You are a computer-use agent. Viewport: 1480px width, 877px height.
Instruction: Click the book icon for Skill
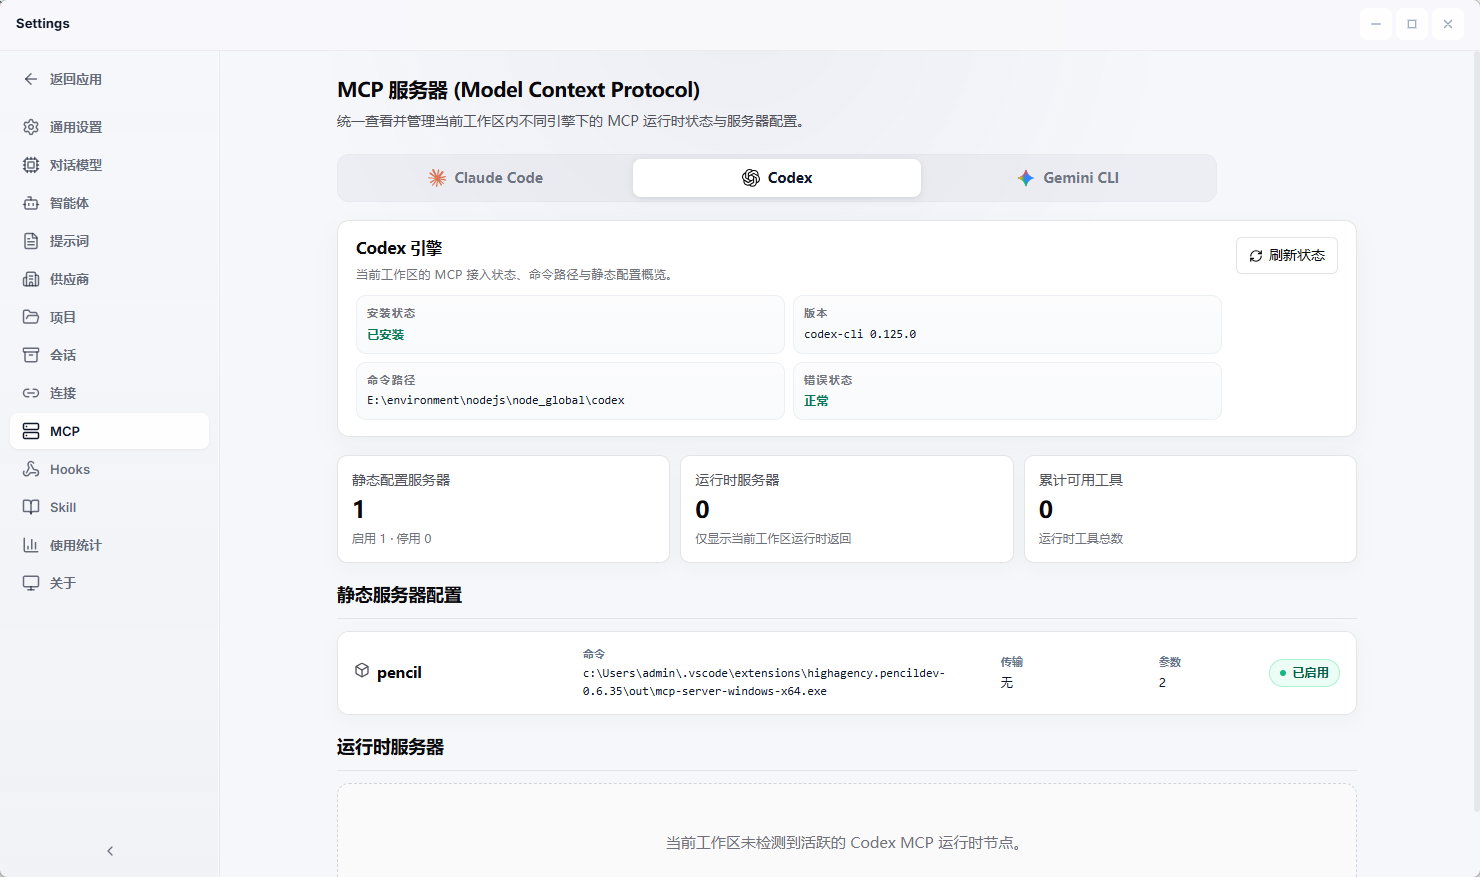[31, 507]
